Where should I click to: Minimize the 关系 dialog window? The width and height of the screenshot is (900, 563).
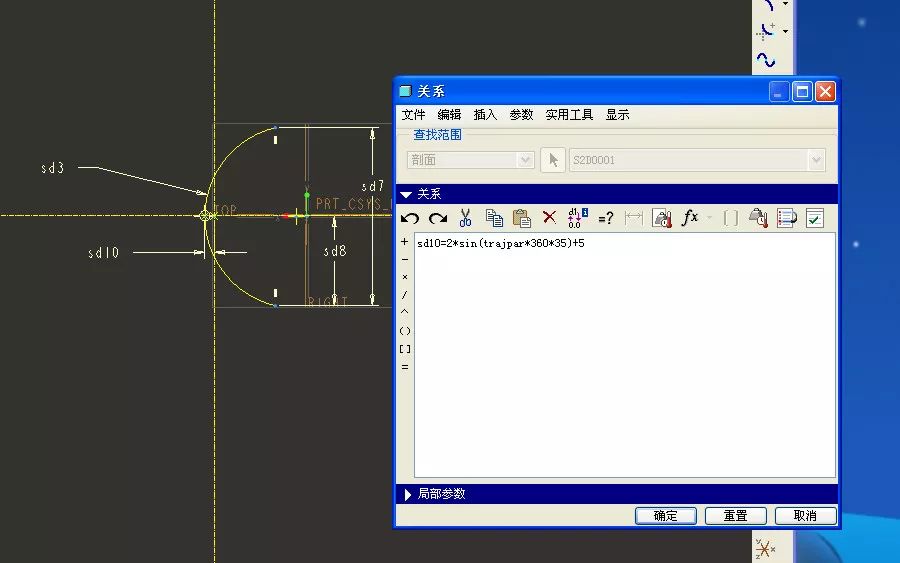[x=779, y=91]
